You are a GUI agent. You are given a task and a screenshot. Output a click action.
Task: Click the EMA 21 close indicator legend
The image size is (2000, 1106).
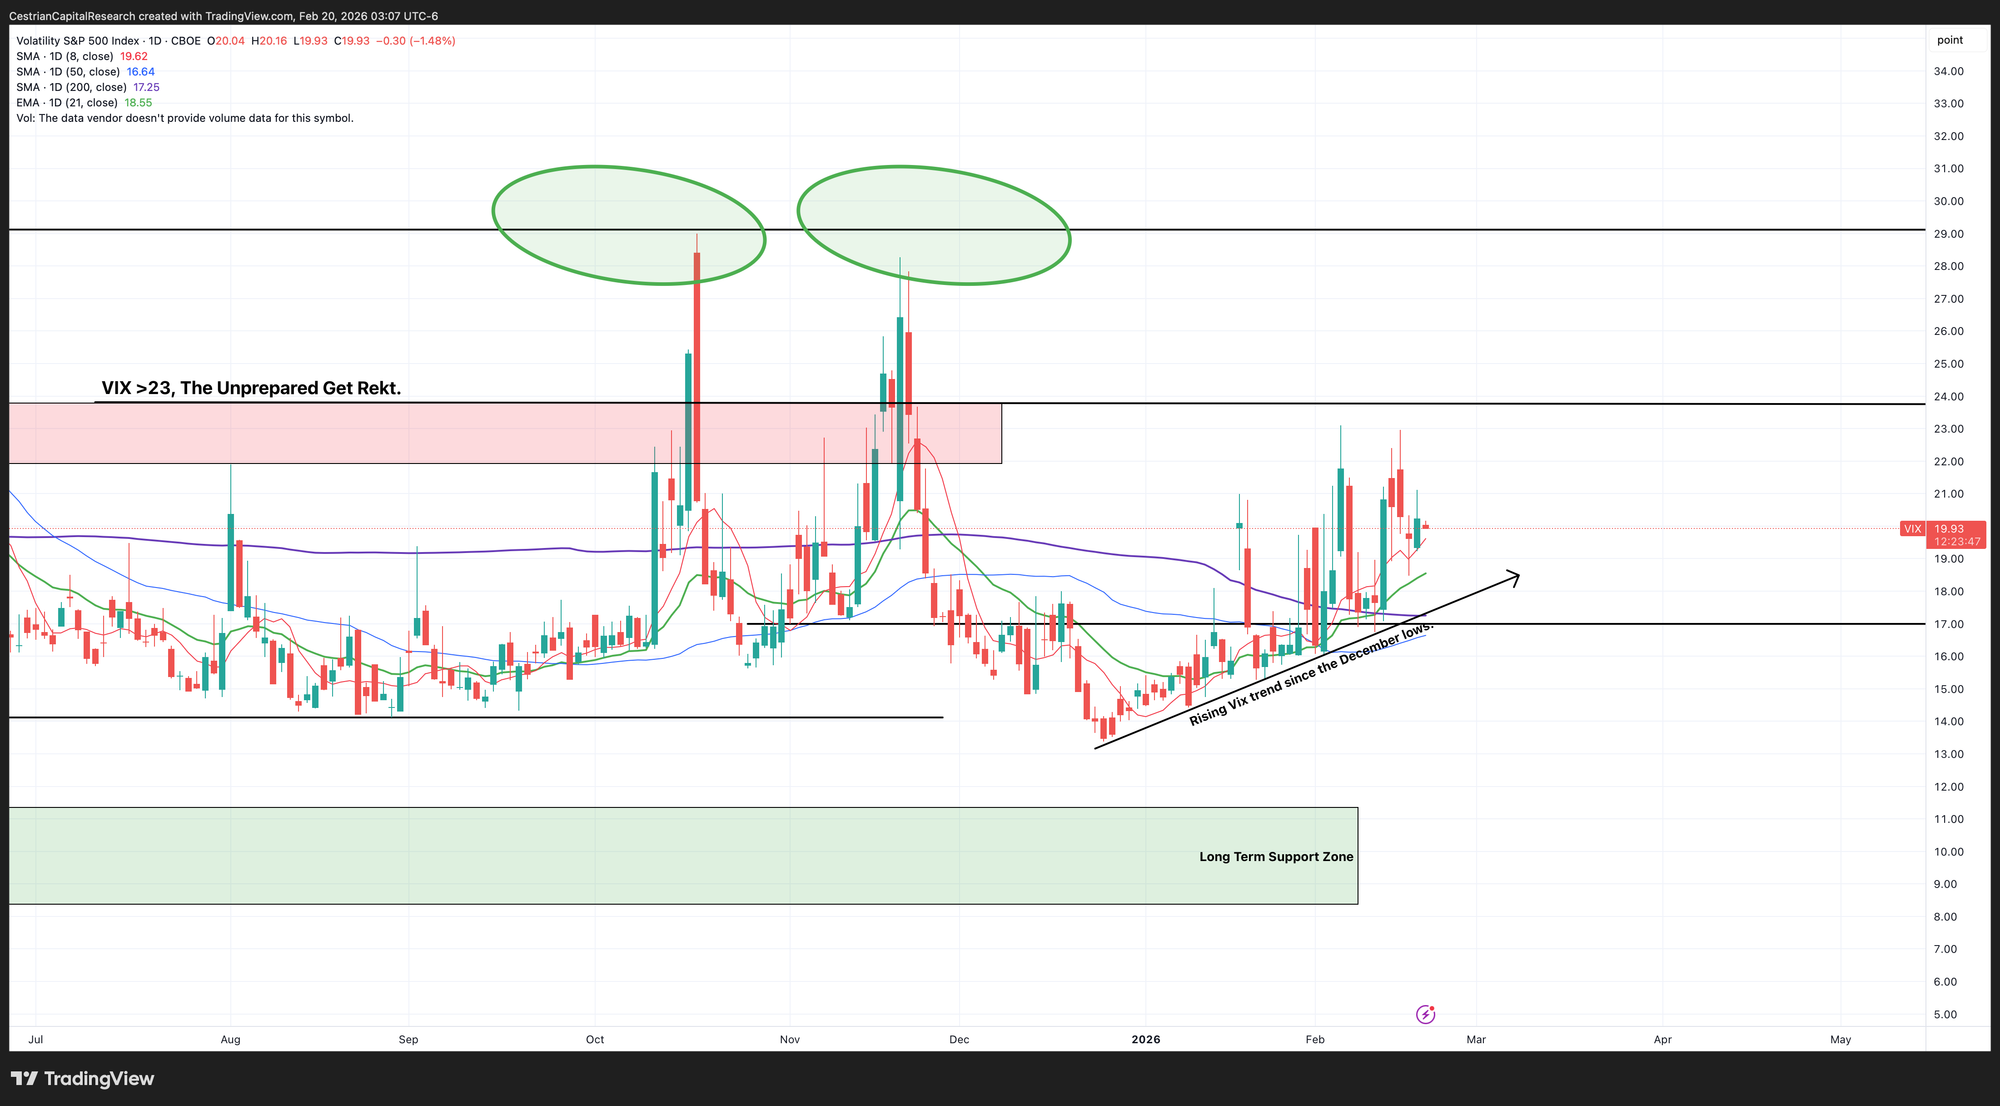point(66,103)
